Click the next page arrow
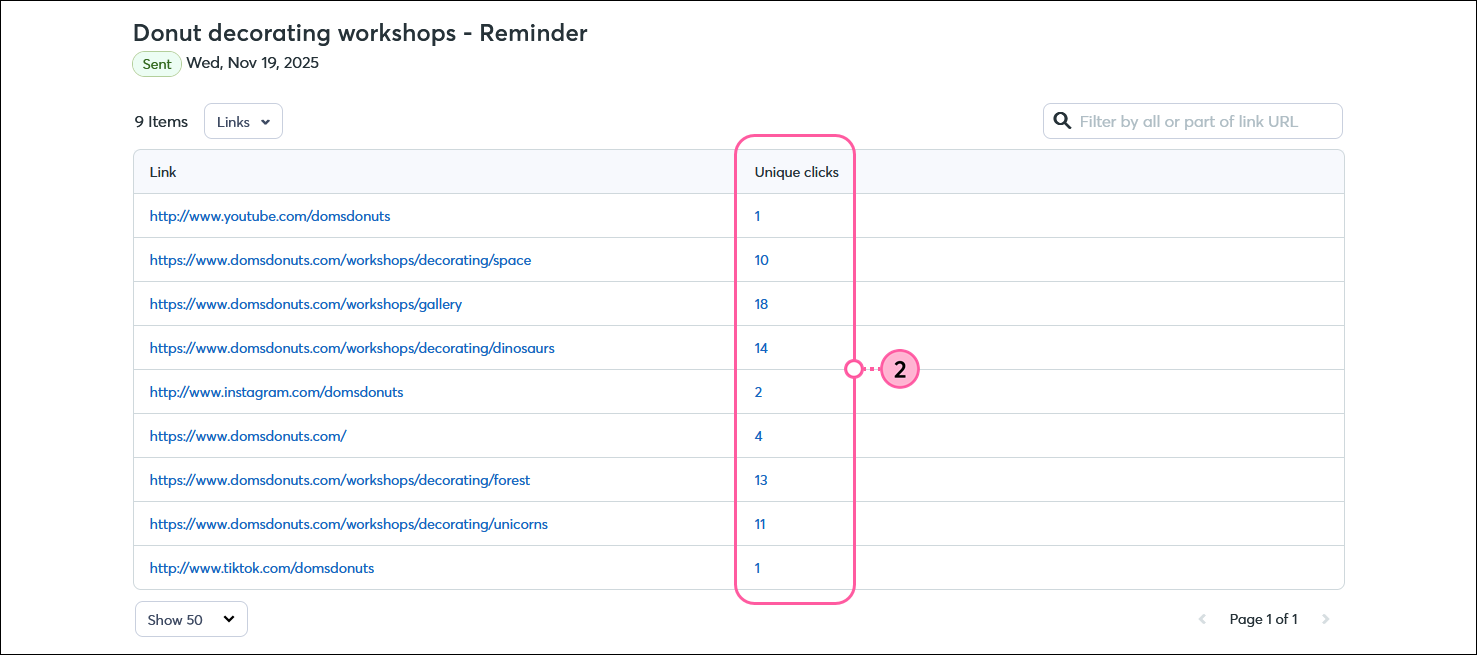This screenshot has width=1477, height=655. tap(1326, 619)
